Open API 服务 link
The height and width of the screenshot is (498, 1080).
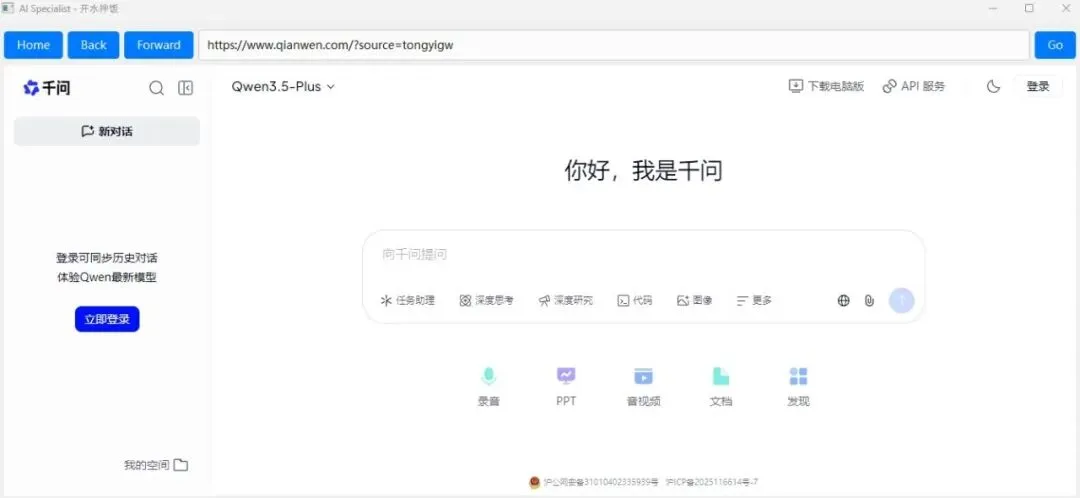(x=913, y=86)
